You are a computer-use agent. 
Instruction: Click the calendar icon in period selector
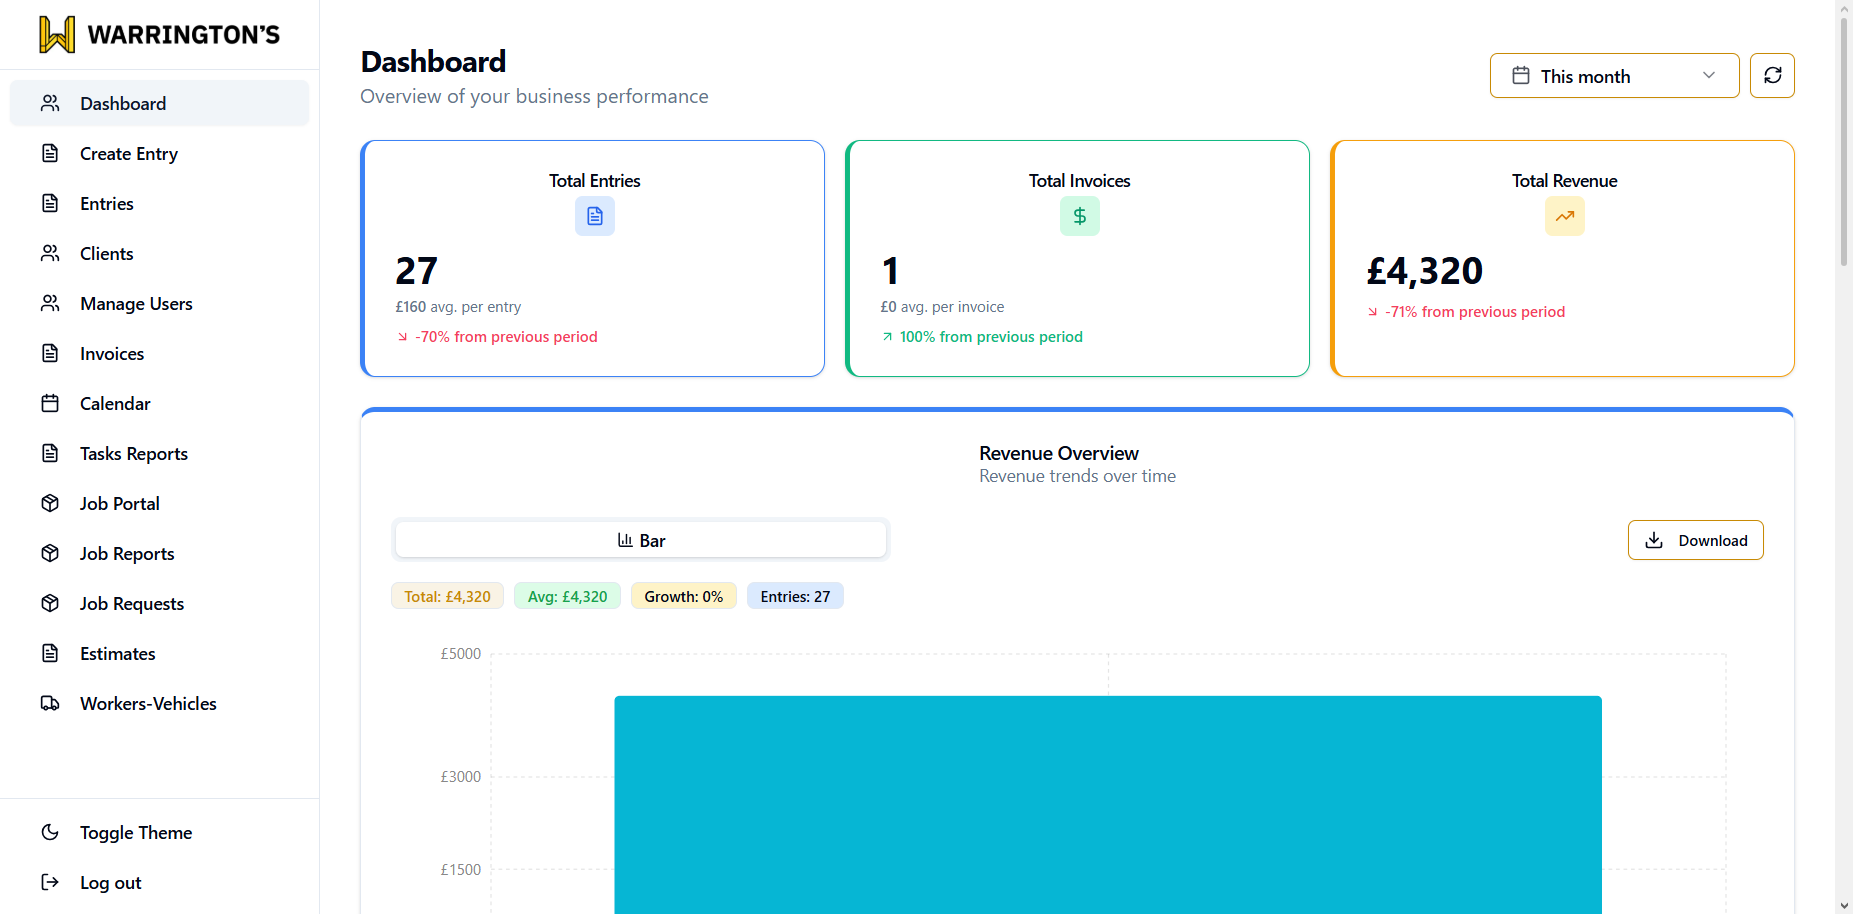coord(1521,76)
